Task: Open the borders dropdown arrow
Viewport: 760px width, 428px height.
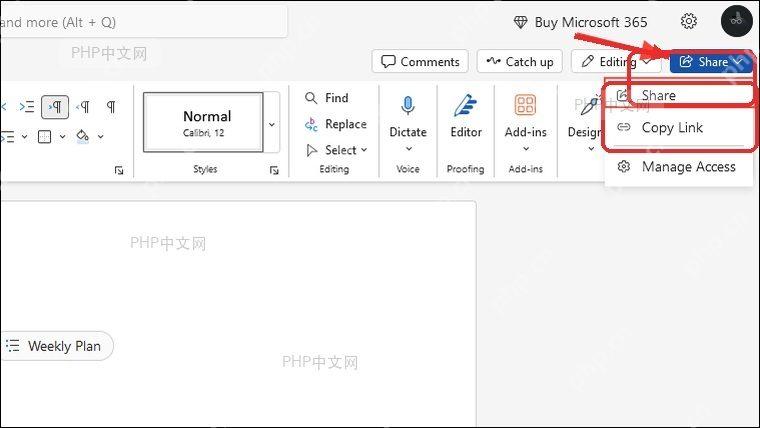Action: click(63, 137)
